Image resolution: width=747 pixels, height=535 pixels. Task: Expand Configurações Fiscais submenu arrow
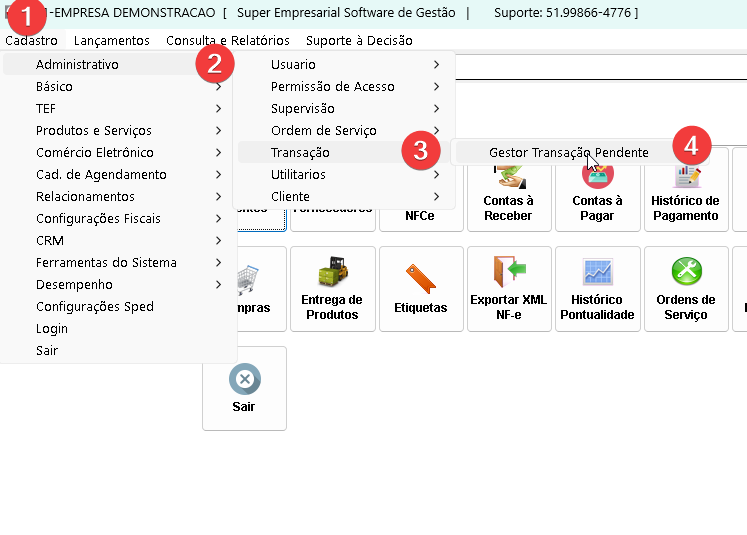click(218, 219)
